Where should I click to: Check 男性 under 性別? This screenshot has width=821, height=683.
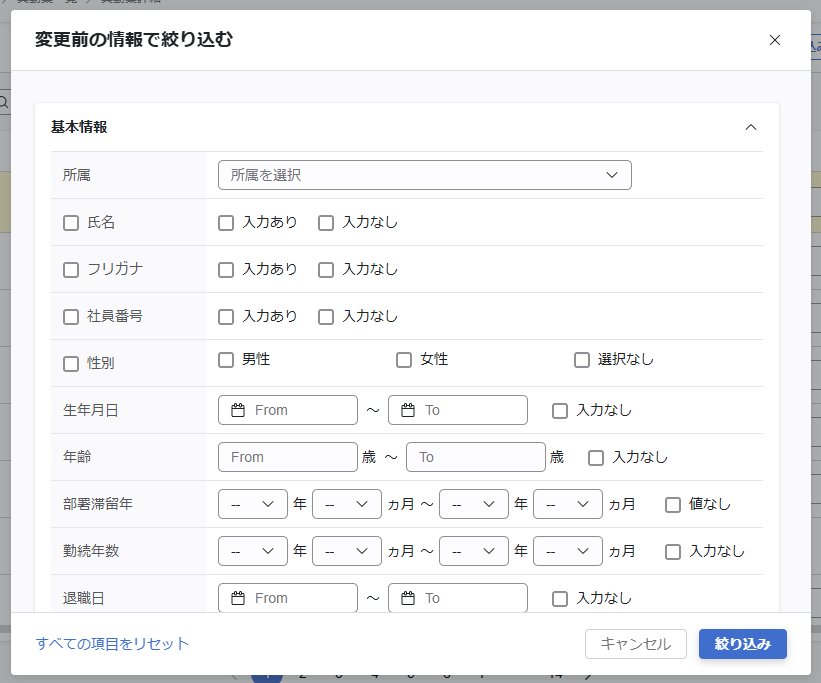(x=226, y=359)
